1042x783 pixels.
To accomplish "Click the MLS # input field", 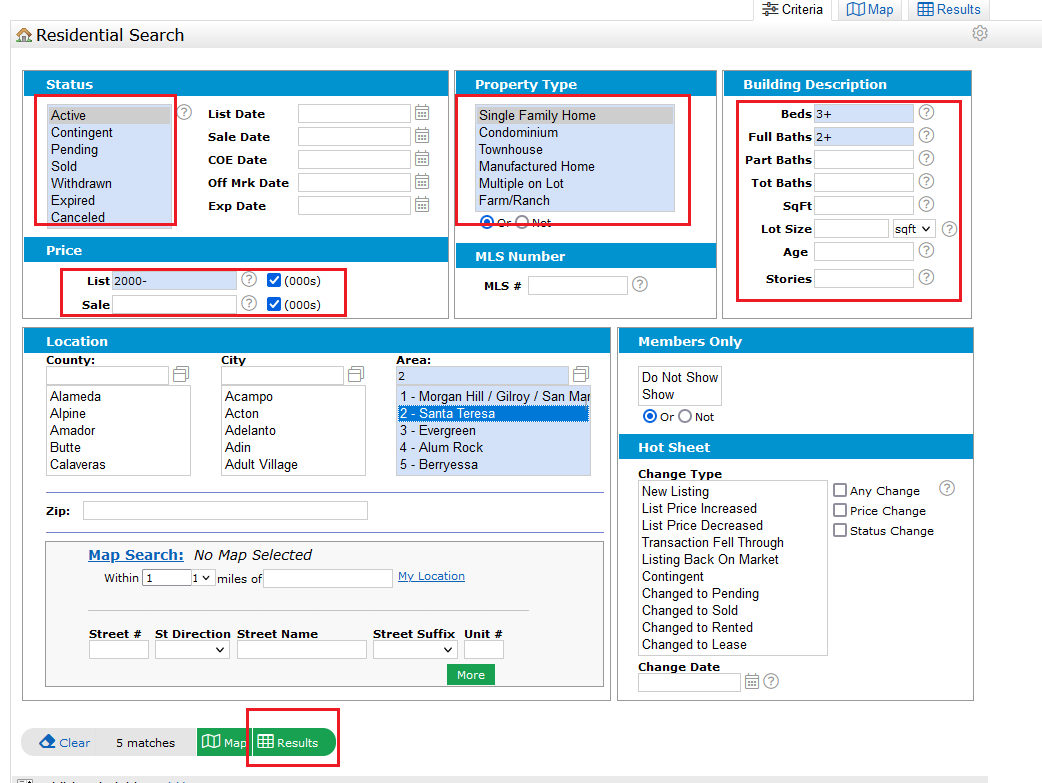I will click(x=577, y=285).
